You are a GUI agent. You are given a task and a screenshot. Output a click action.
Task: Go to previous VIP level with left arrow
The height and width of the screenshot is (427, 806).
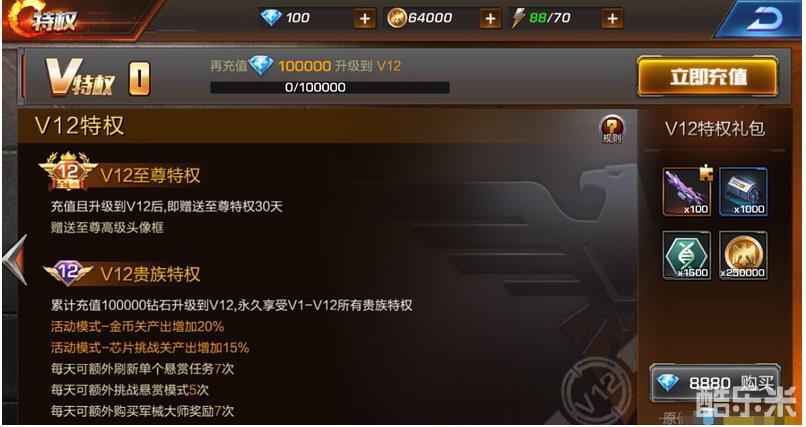click(14, 259)
